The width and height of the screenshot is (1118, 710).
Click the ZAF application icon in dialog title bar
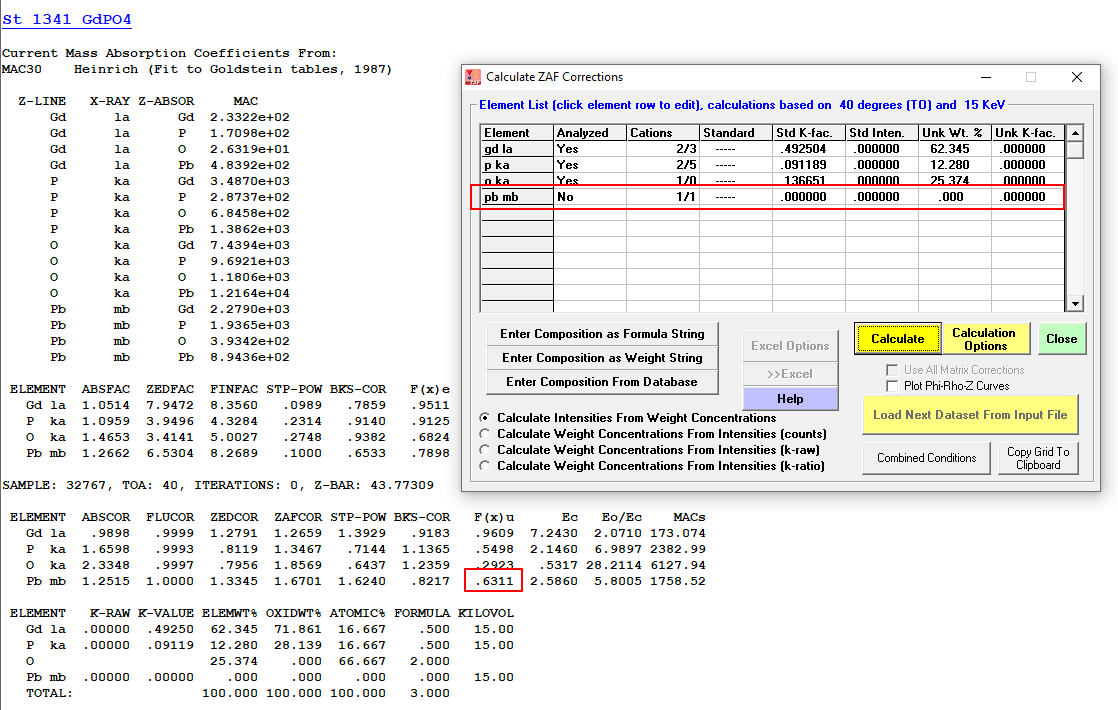pos(473,77)
